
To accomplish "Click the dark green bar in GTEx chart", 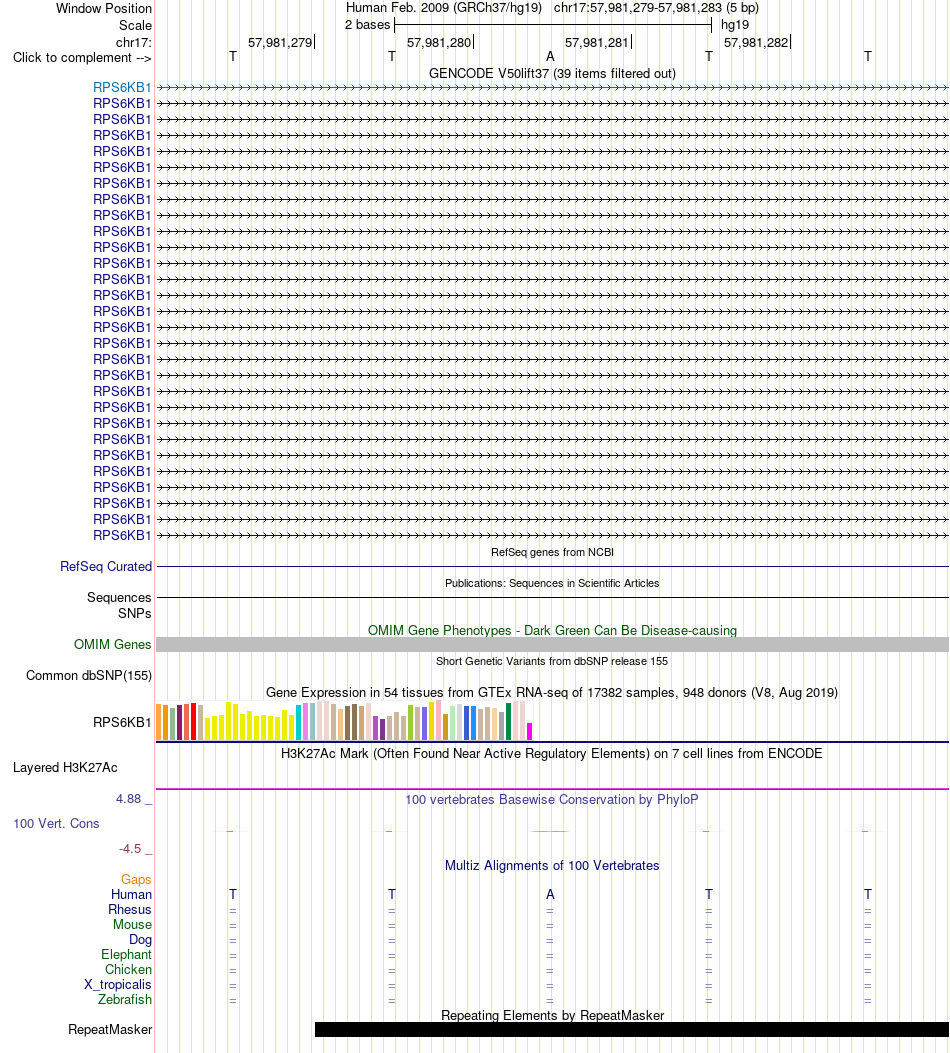I will point(508,721).
